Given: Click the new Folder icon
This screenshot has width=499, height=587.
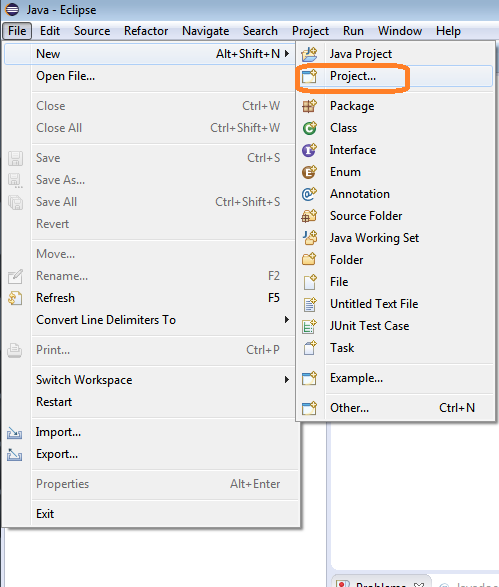Looking at the screenshot, I should [x=309, y=260].
